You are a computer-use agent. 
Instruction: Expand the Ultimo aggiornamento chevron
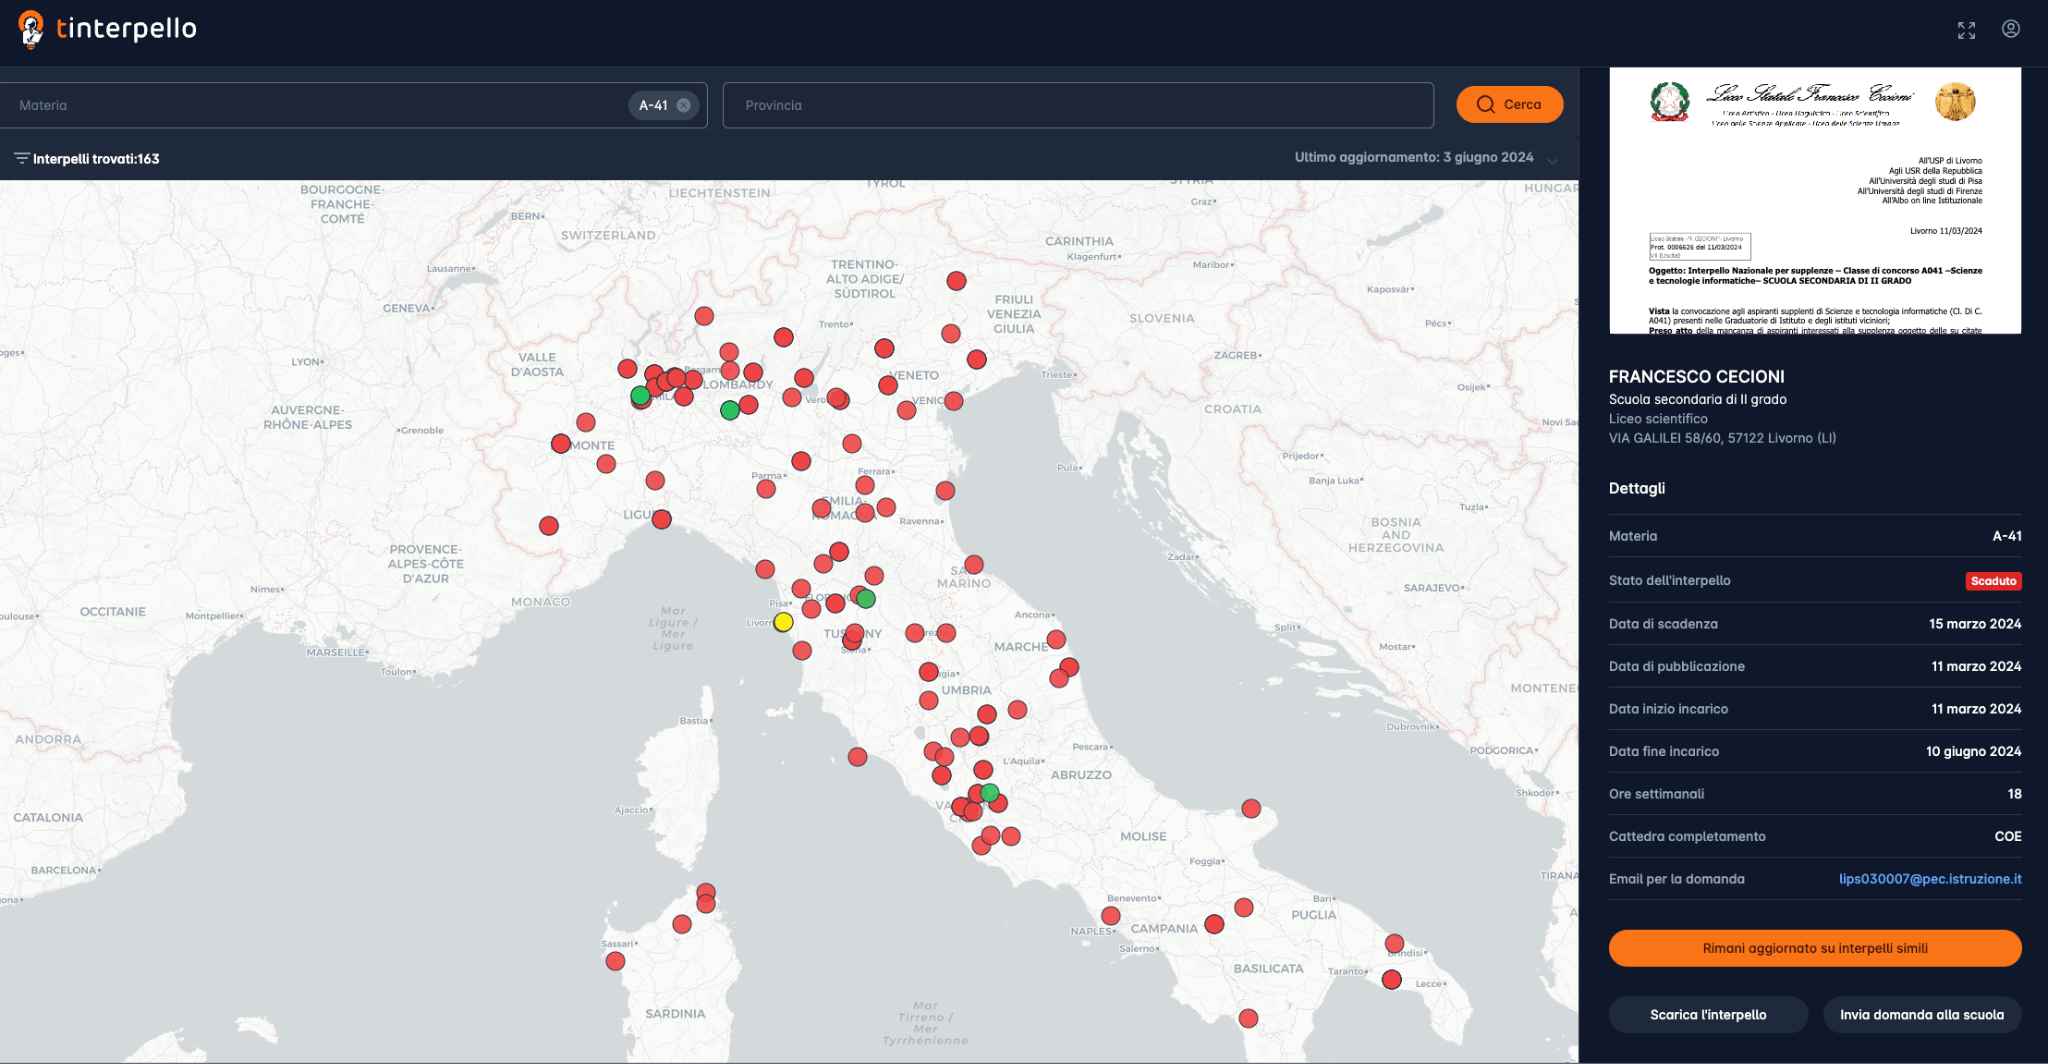coord(1552,160)
